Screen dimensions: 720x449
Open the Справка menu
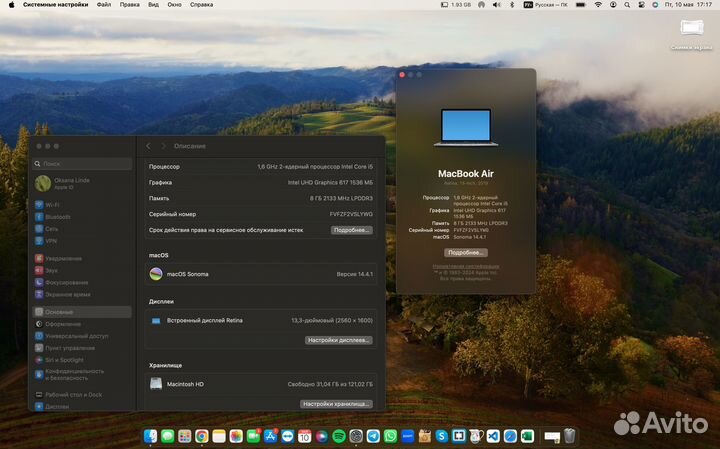[x=201, y=5]
